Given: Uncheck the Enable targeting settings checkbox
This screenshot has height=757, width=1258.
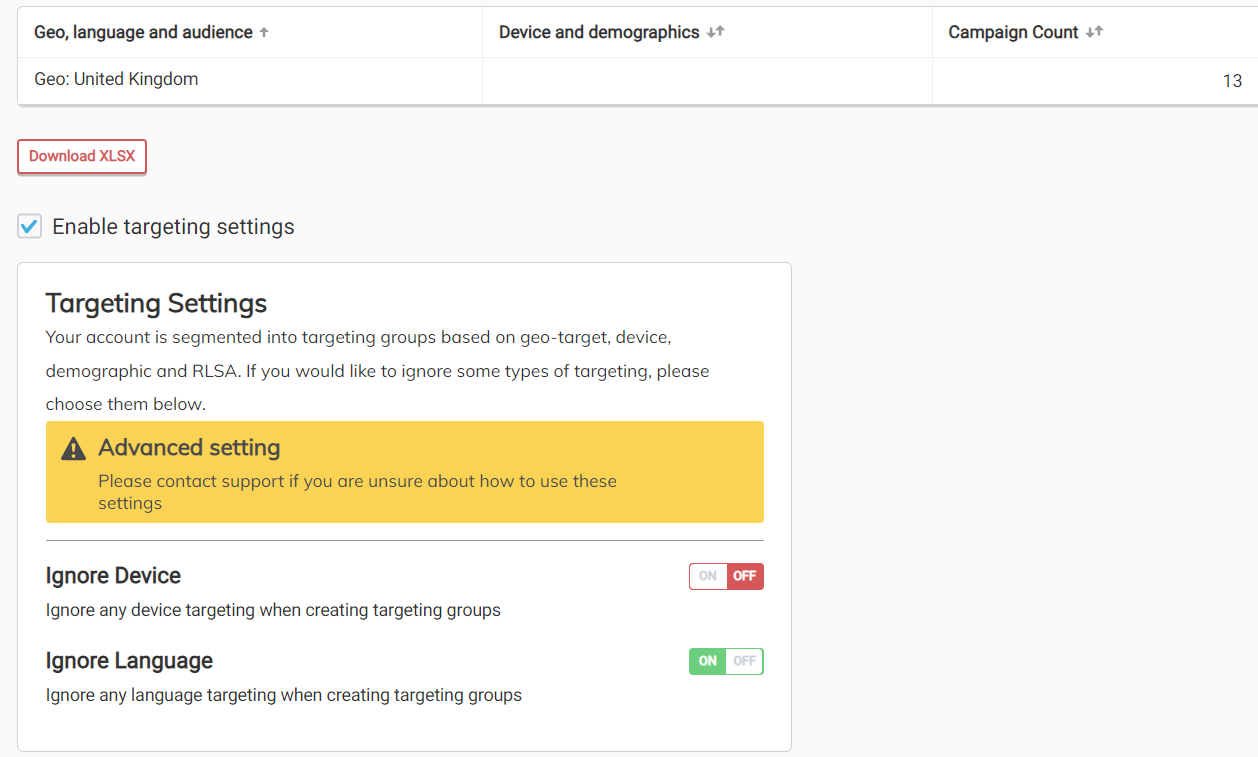Looking at the screenshot, I should (x=30, y=227).
